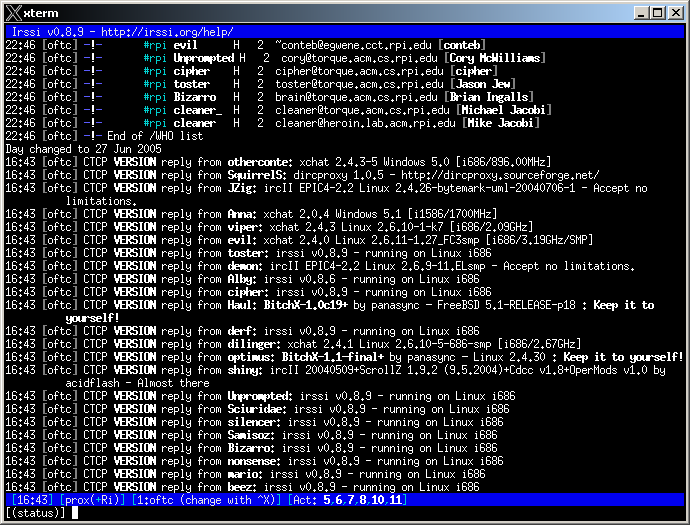Click the 'yourself!' wrapped line text

click(x=92, y=318)
